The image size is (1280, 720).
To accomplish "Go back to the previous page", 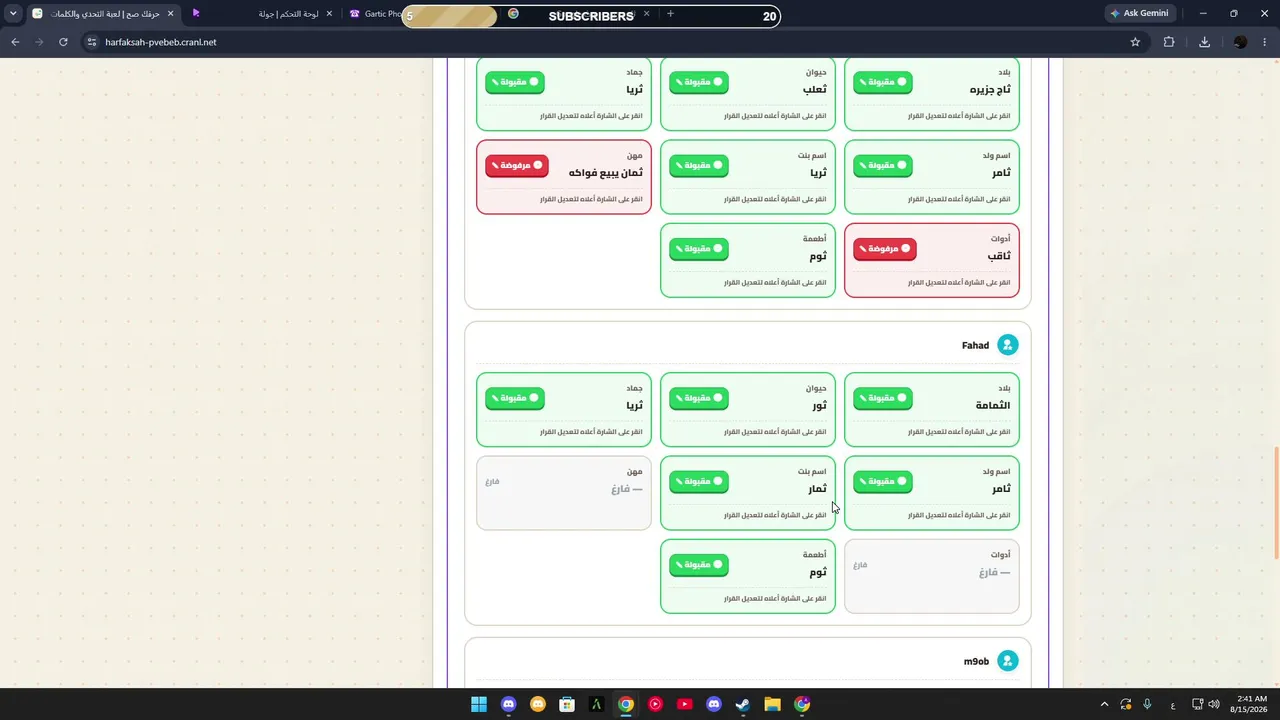I will click(15, 42).
